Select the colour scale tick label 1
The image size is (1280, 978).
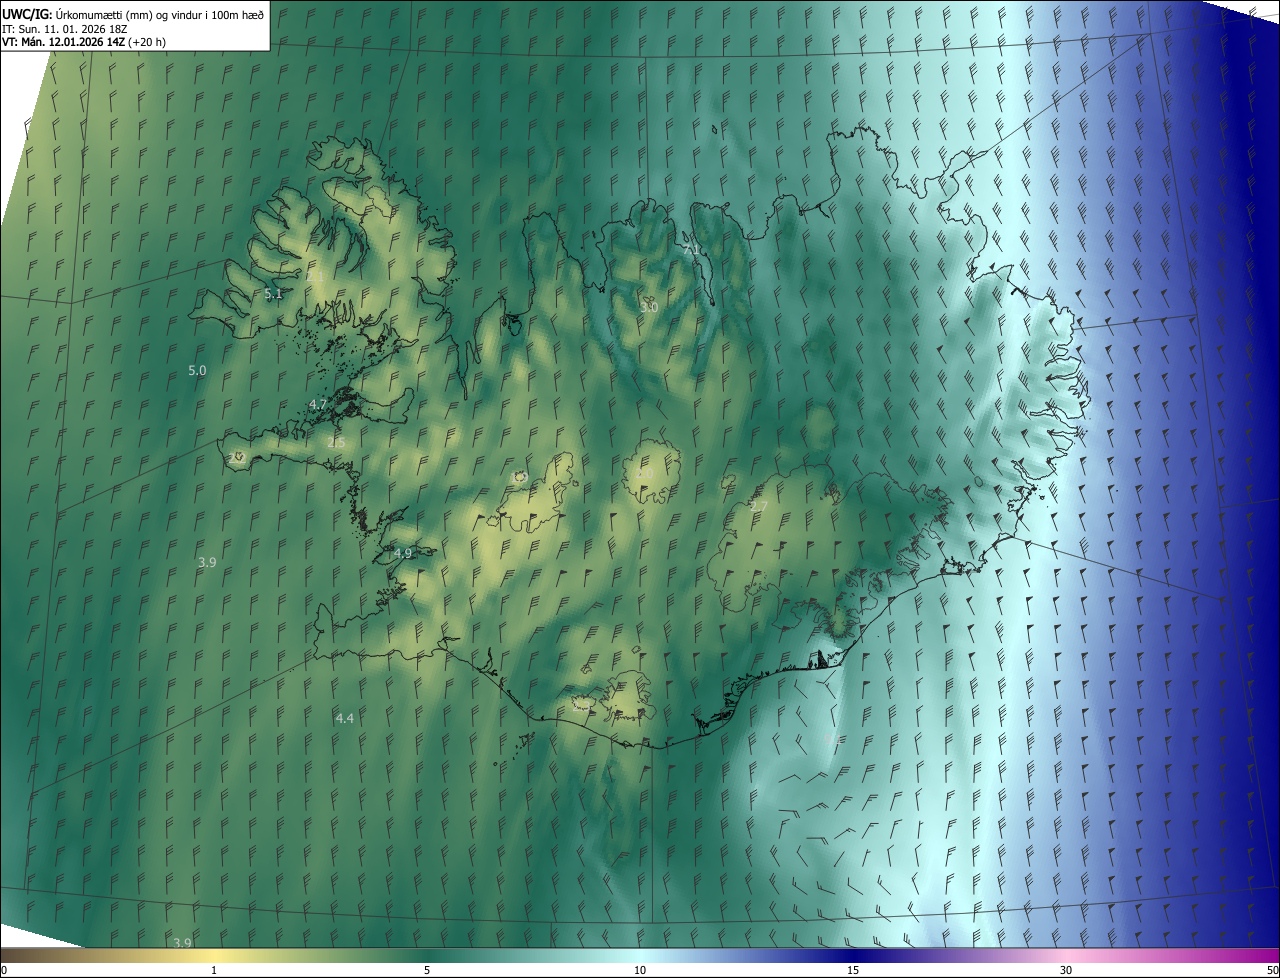click(214, 970)
